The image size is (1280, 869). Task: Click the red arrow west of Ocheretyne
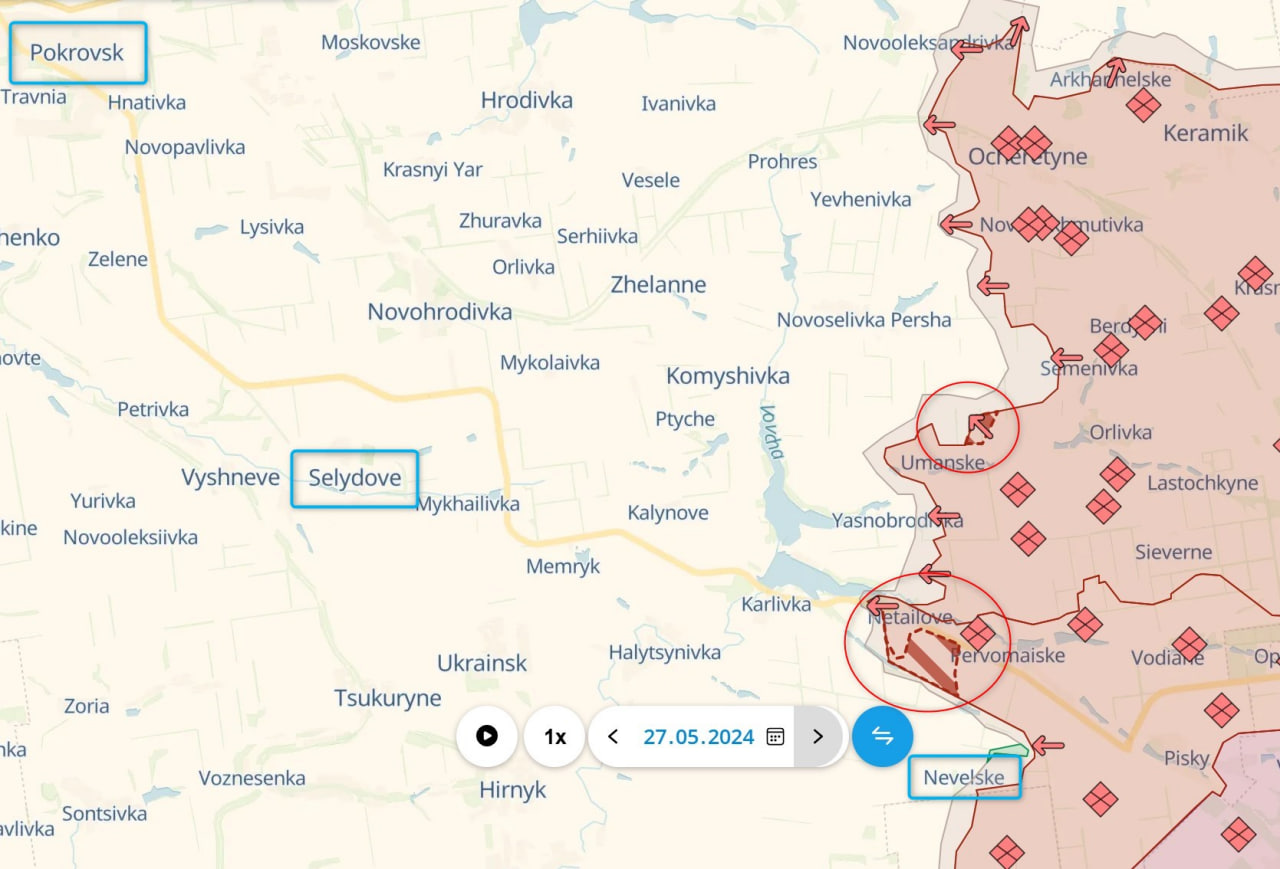pos(939,125)
